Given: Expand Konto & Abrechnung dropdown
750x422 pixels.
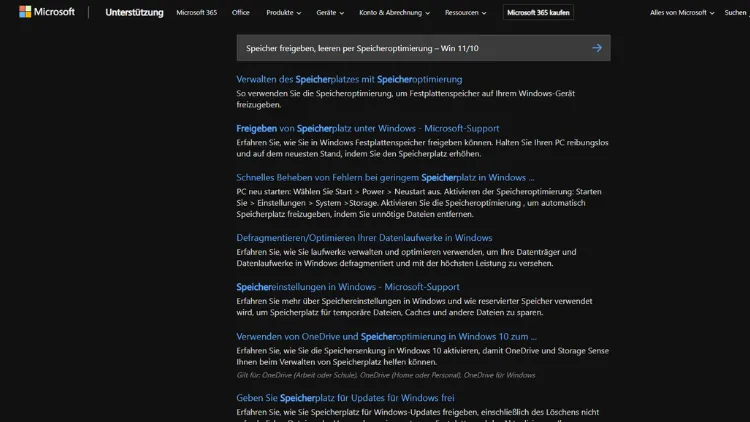Looking at the screenshot, I should click(x=394, y=12).
